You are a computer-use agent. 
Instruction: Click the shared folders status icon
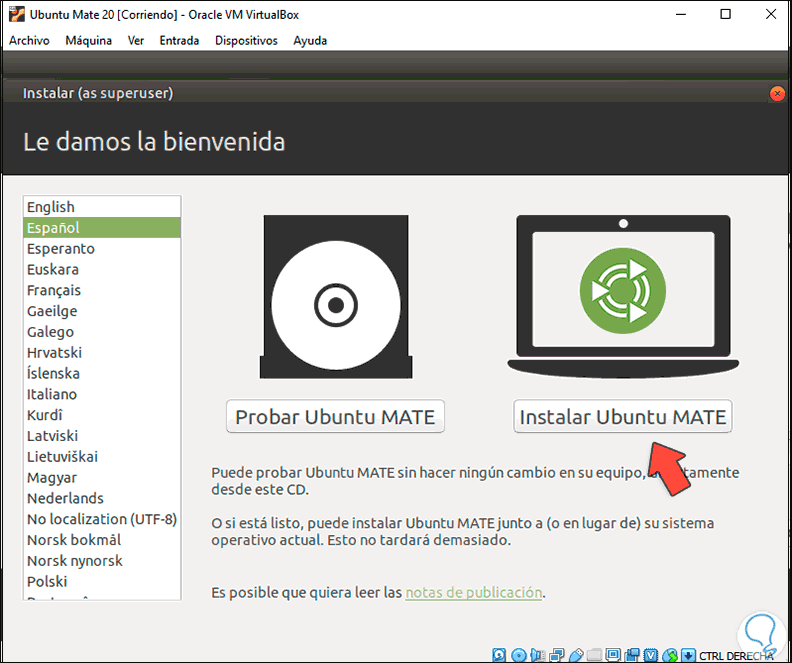(x=595, y=655)
